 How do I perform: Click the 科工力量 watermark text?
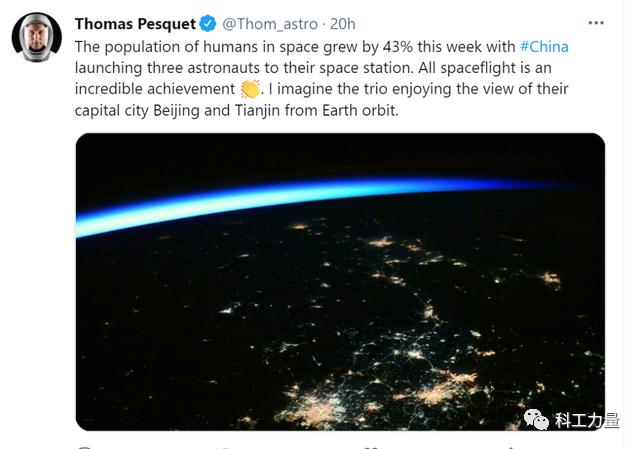click(x=587, y=421)
